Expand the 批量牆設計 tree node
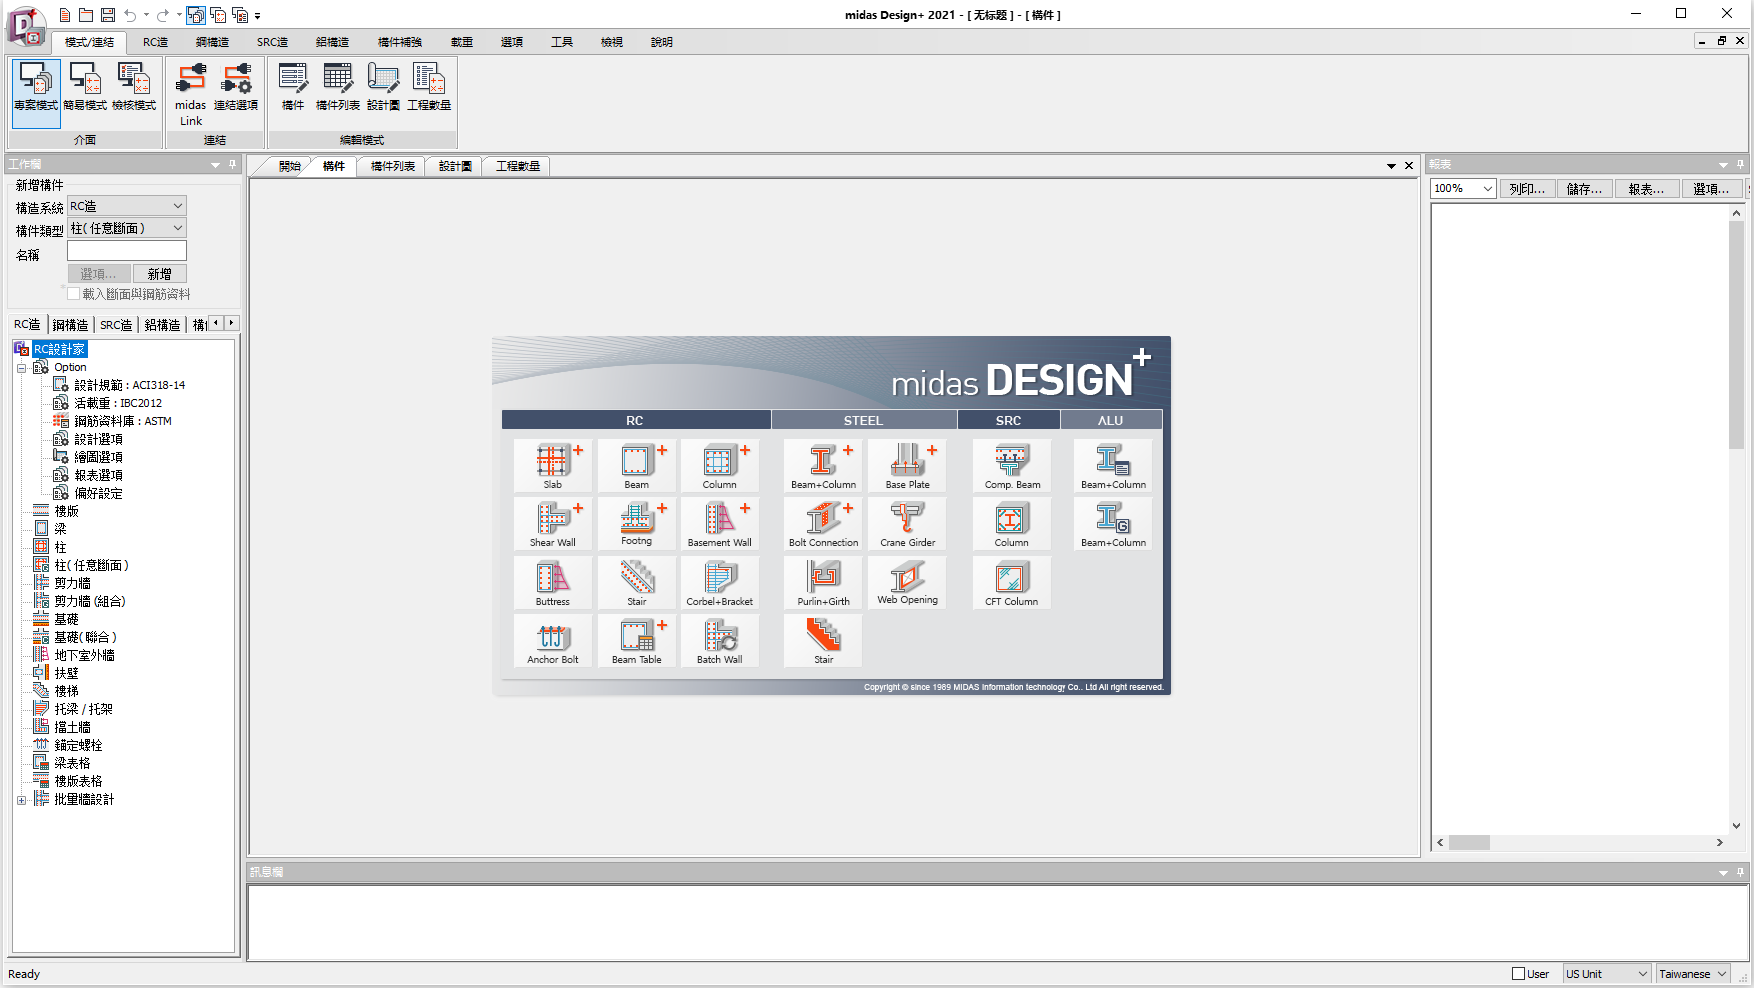This screenshot has width=1754, height=988. [x=21, y=800]
